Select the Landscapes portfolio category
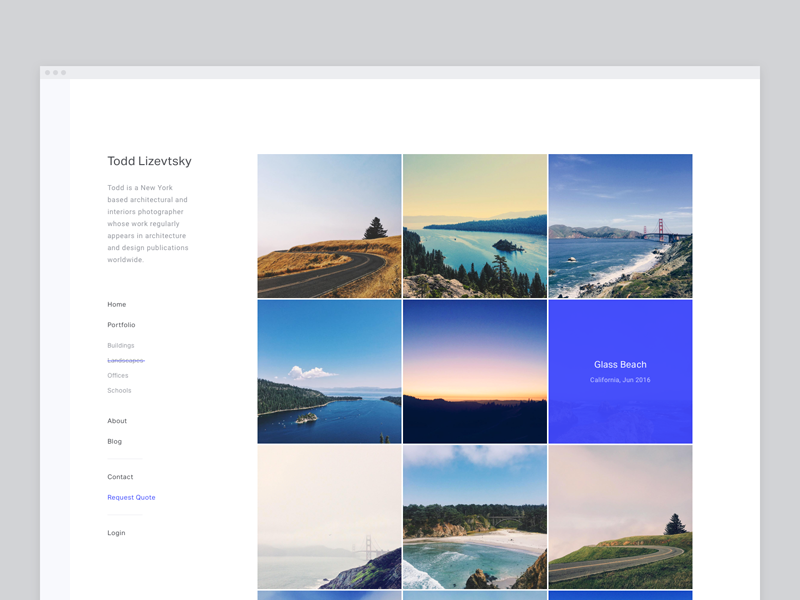This screenshot has height=600, width=800. click(x=125, y=360)
